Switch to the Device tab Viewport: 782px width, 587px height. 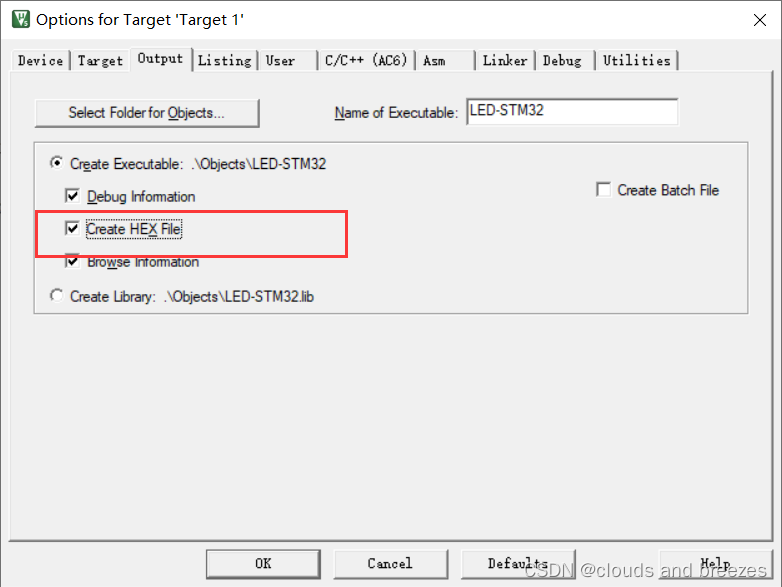[x=40, y=61]
